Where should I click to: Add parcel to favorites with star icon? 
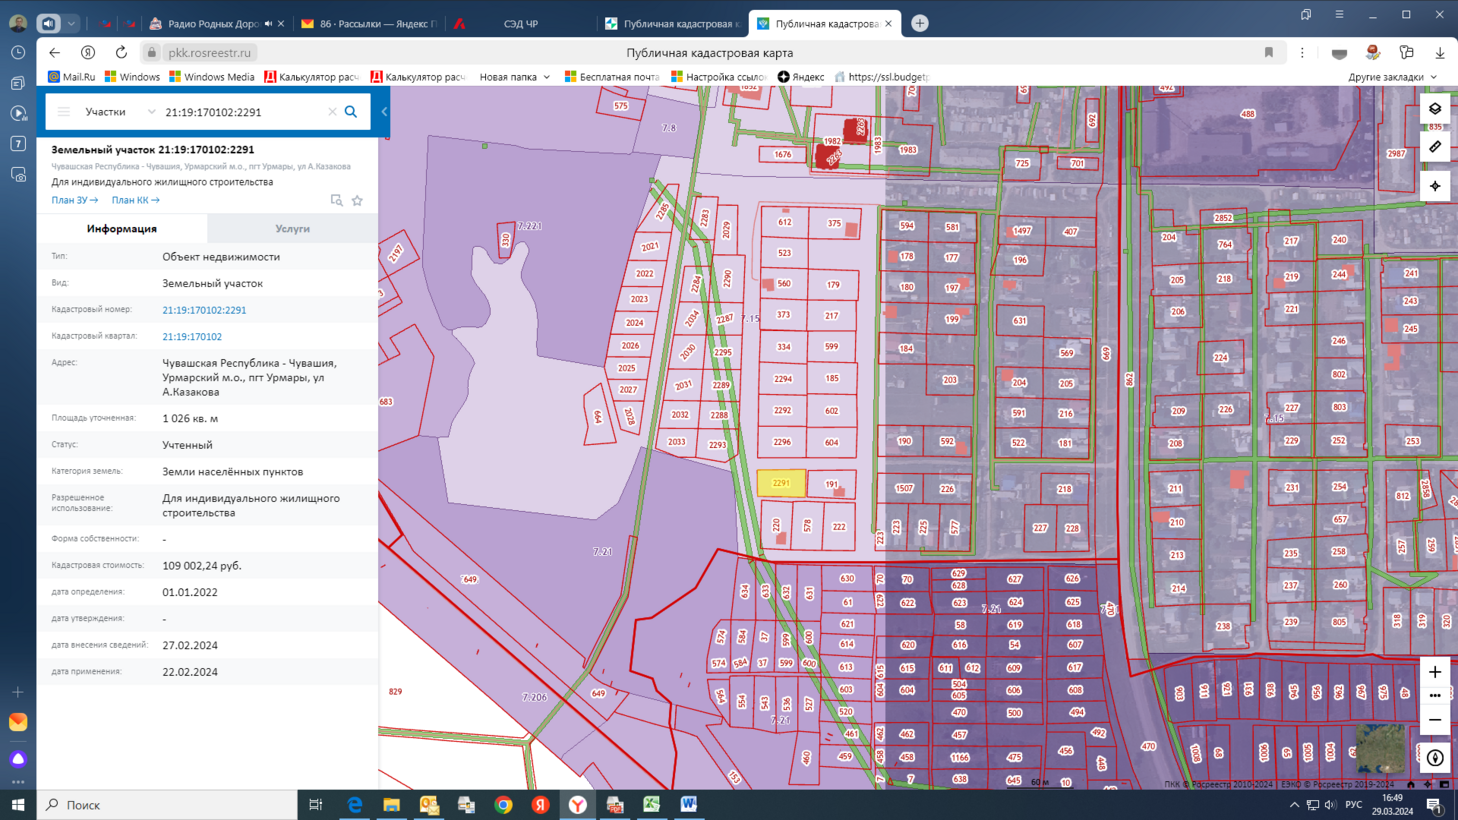[357, 201]
